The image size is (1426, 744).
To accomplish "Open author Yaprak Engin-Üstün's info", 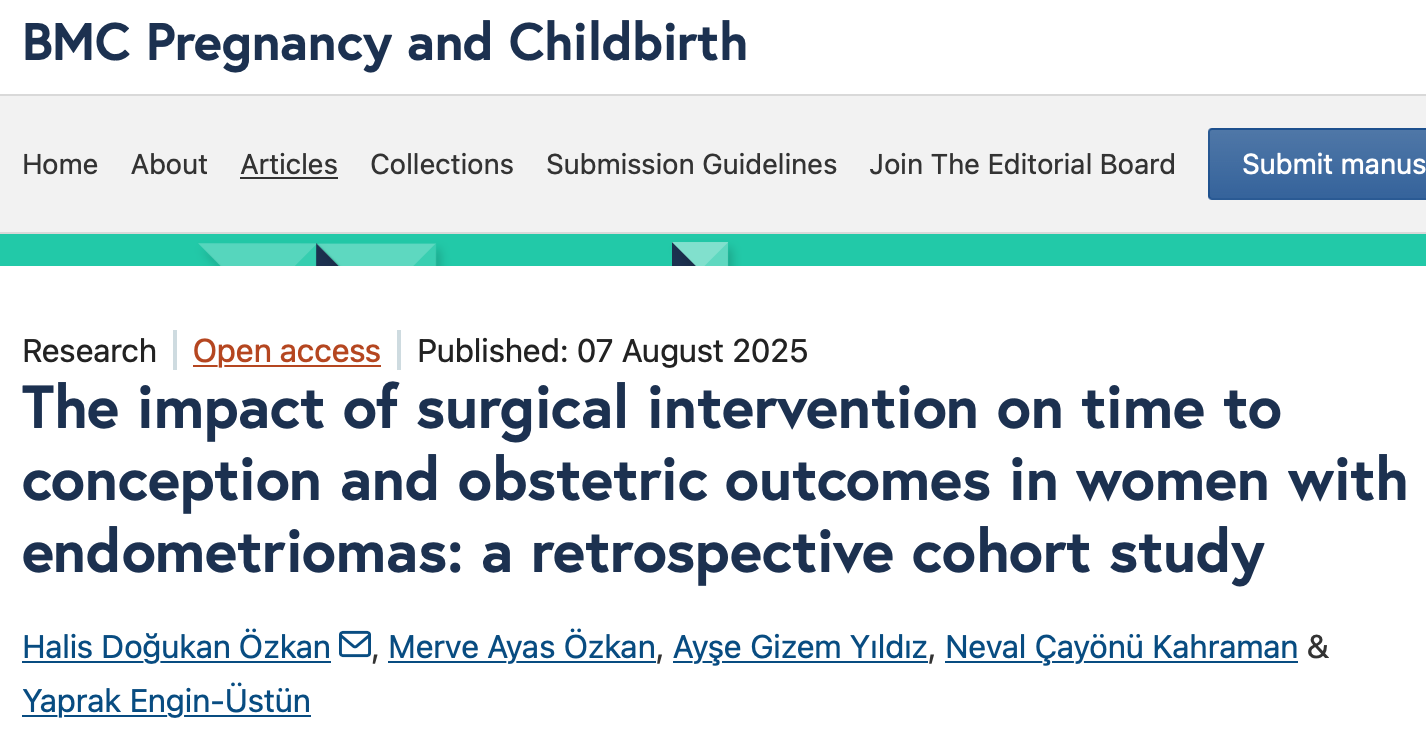I will [x=166, y=701].
